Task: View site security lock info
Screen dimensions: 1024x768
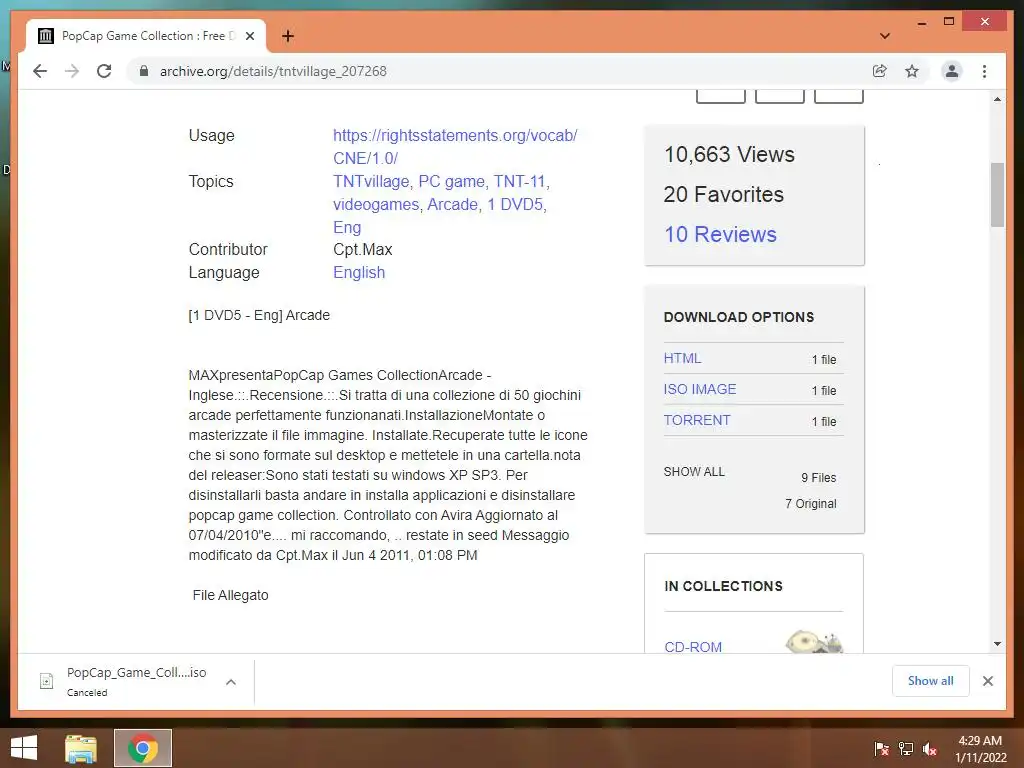Action: pos(144,71)
